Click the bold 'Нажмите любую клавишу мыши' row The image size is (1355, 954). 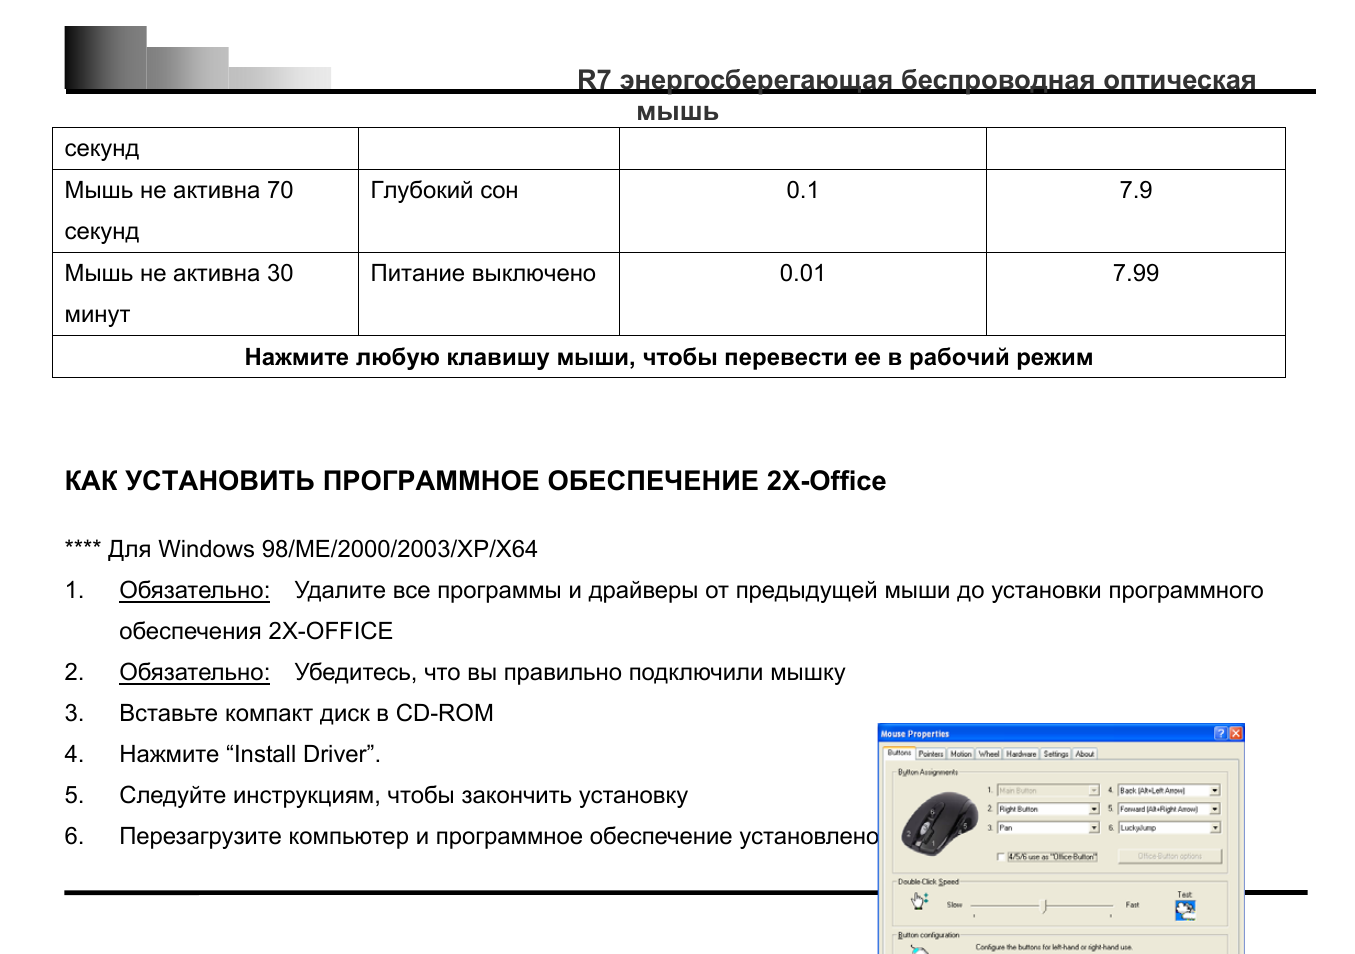(669, 357)
